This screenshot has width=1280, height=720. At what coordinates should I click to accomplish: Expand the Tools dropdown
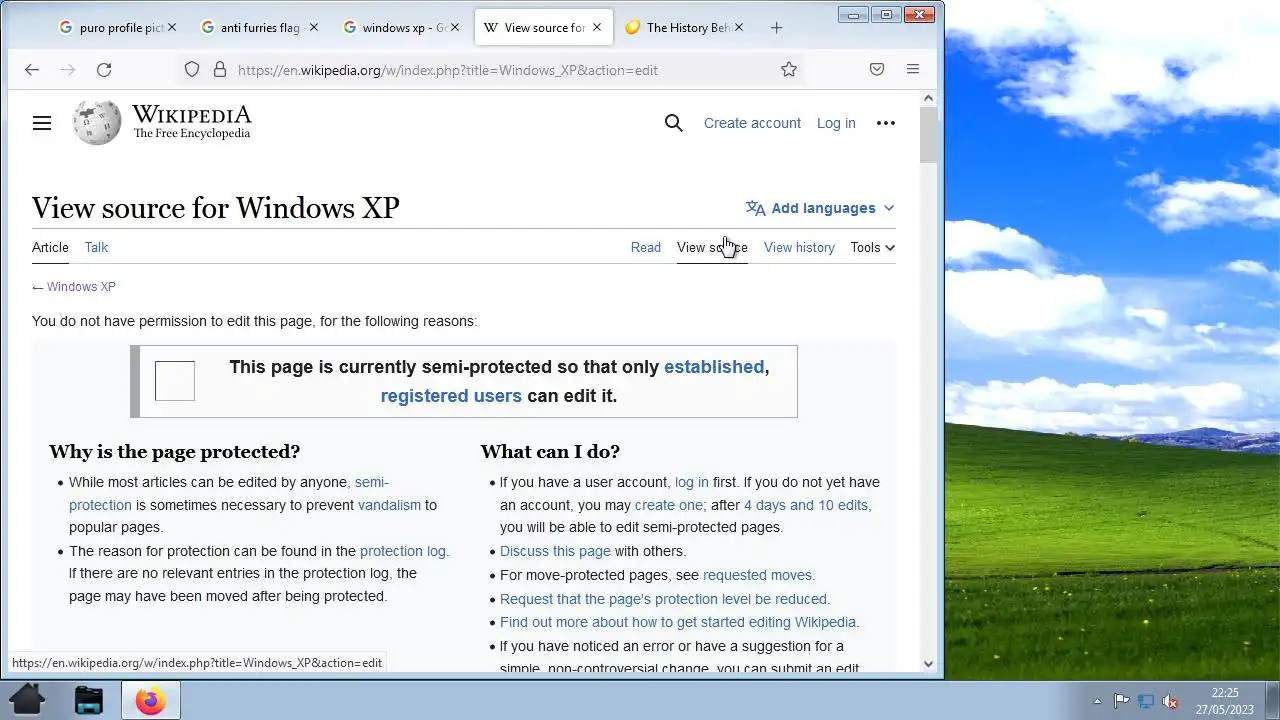(873, 247)
